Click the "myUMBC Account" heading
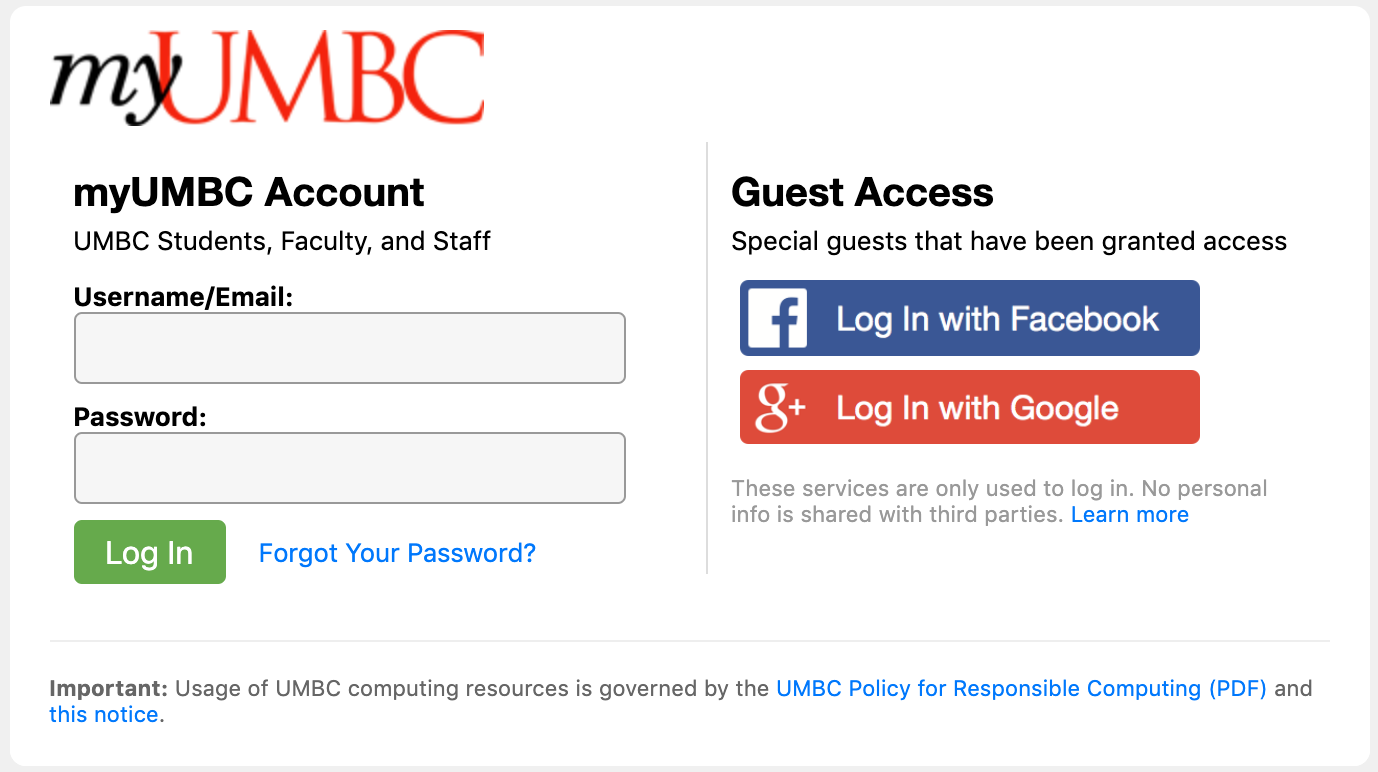1378x772 pixels. point(248,191)
